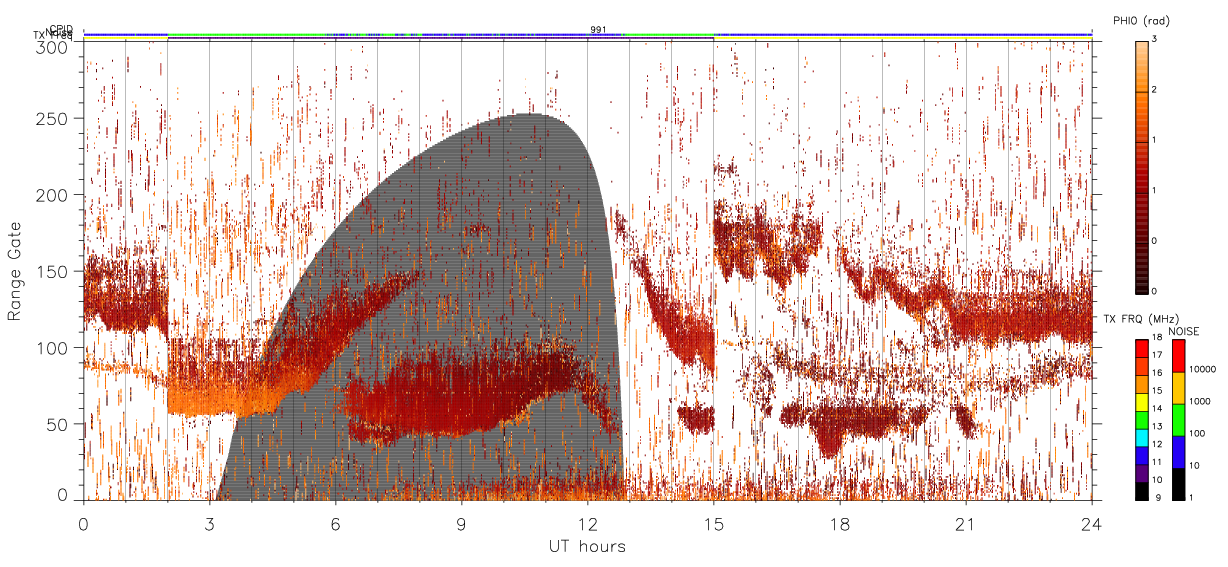
Task: Pick the yellow NOISE swatch above 1000
Action: coord(1178,388)
